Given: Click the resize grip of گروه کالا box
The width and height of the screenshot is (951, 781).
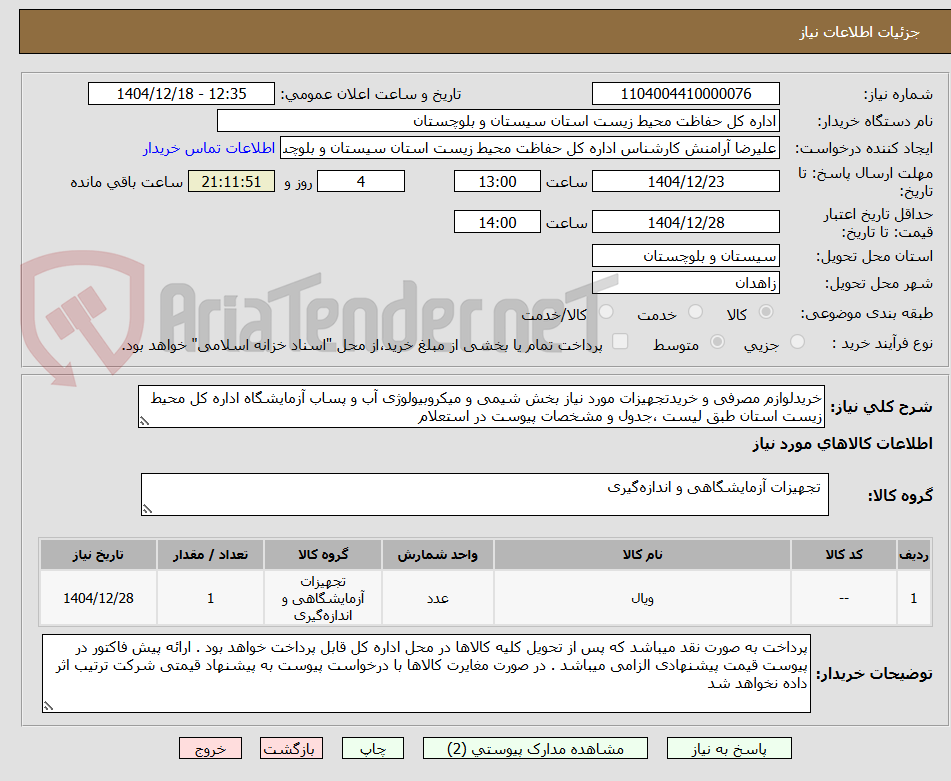Looking at the screenshot, I should tap(146, 509).
